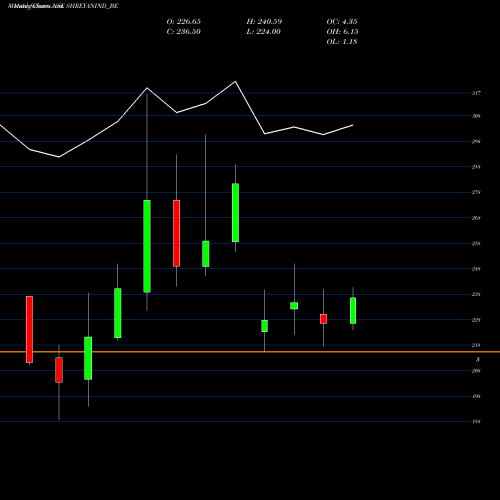Image resolution: width=500 pixels, height=500 pixels.
Task: Click the 288 price axis label
Action: click(476, 167)
